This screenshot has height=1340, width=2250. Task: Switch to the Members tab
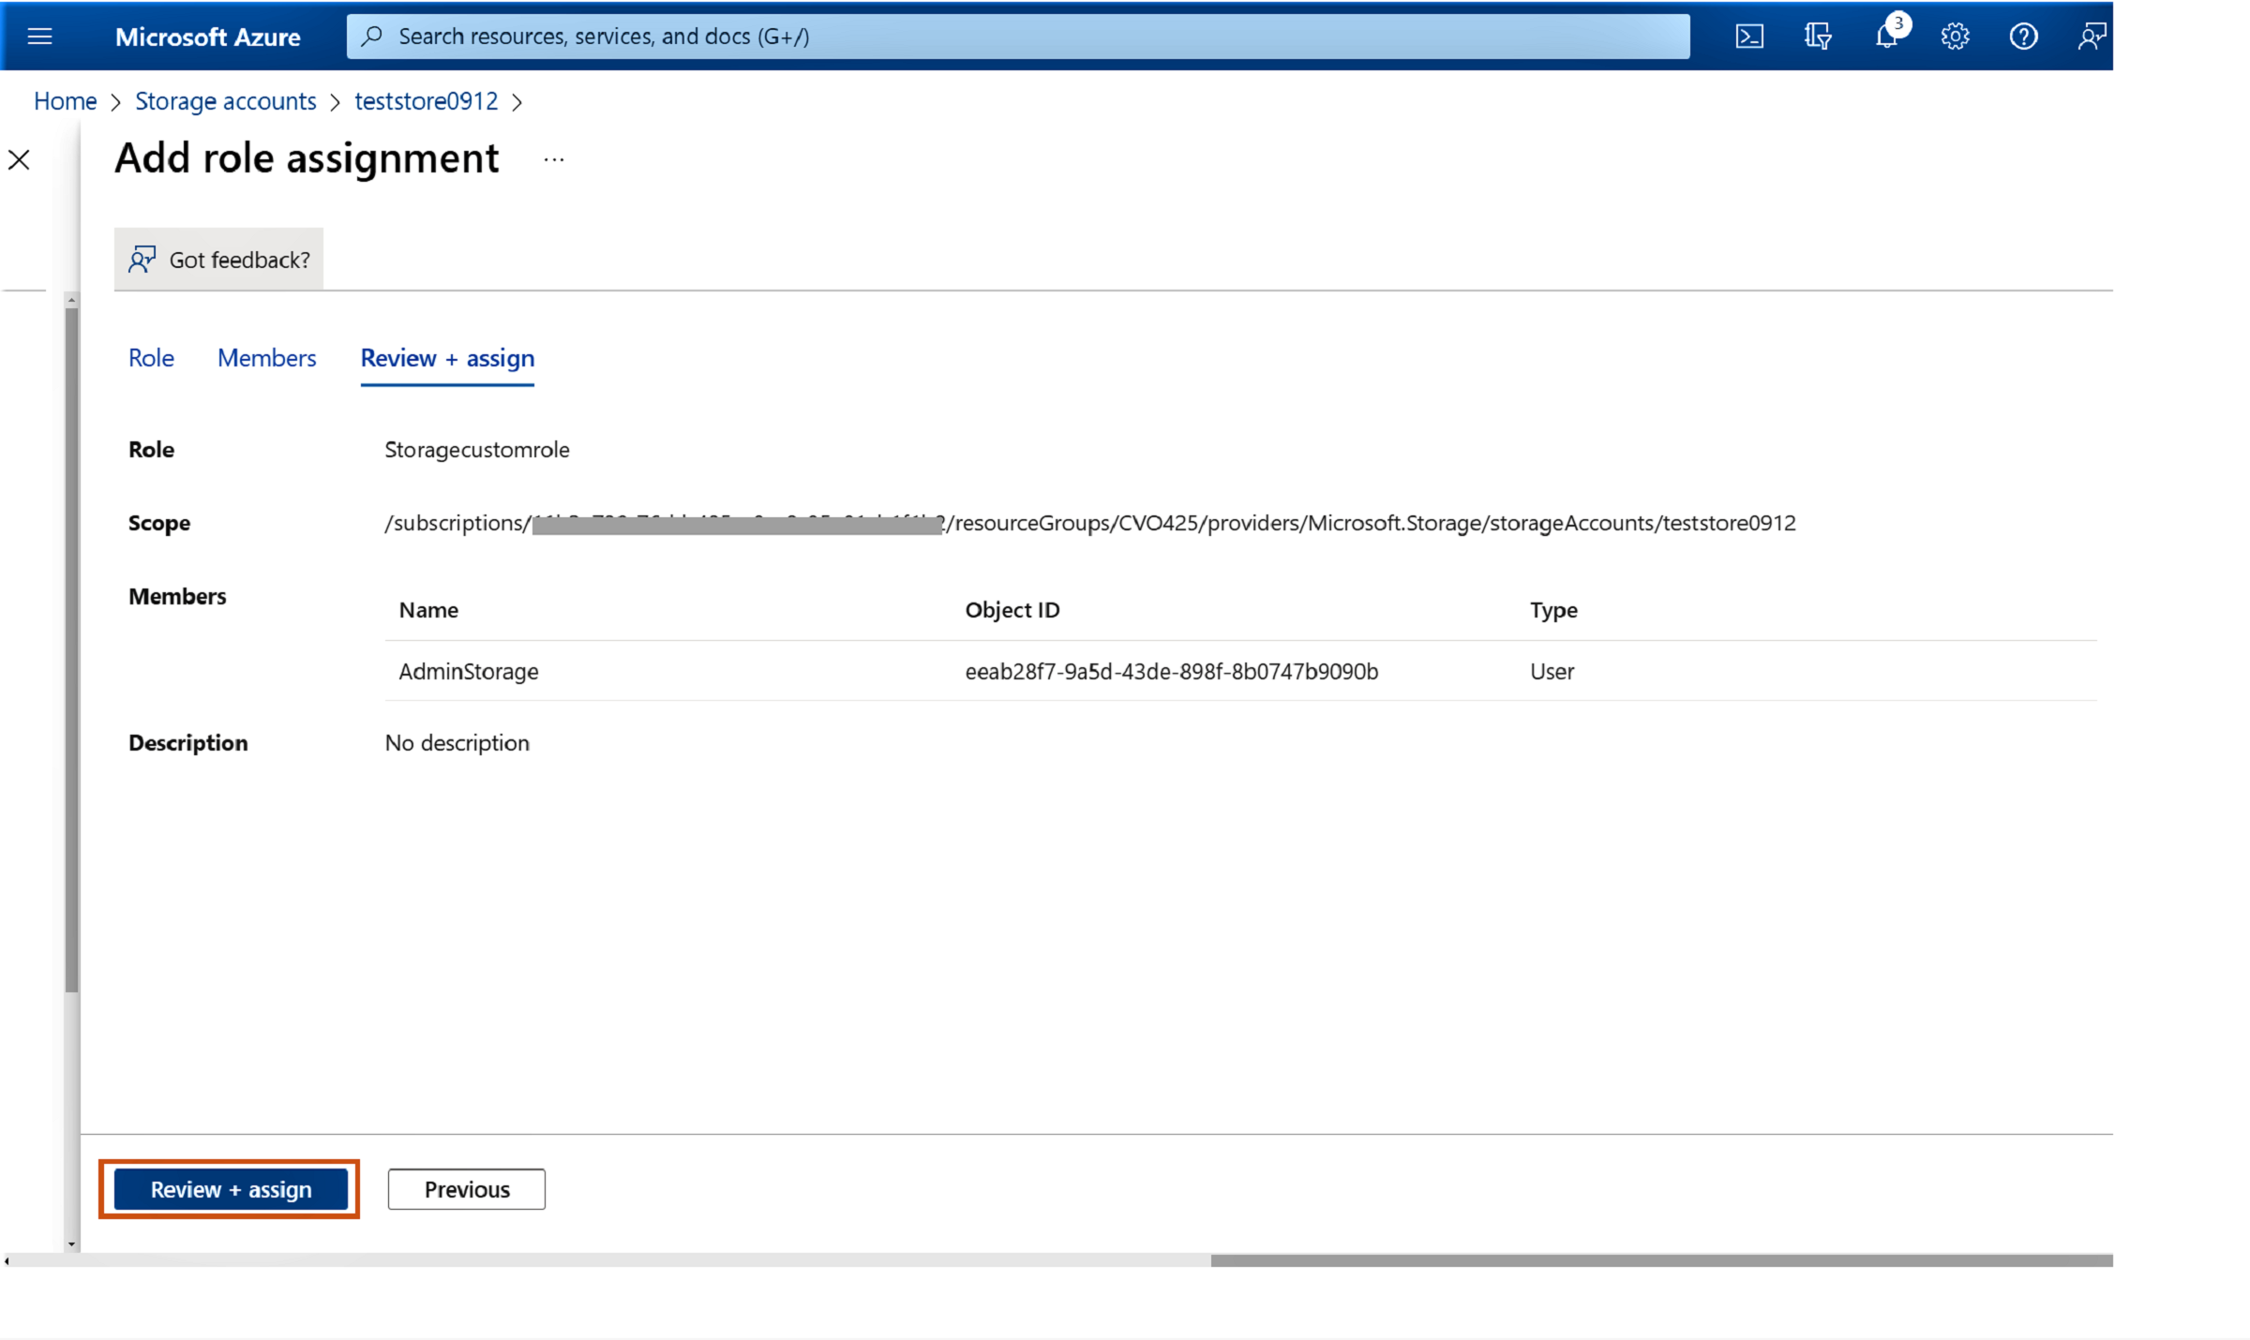pos(266,358)
